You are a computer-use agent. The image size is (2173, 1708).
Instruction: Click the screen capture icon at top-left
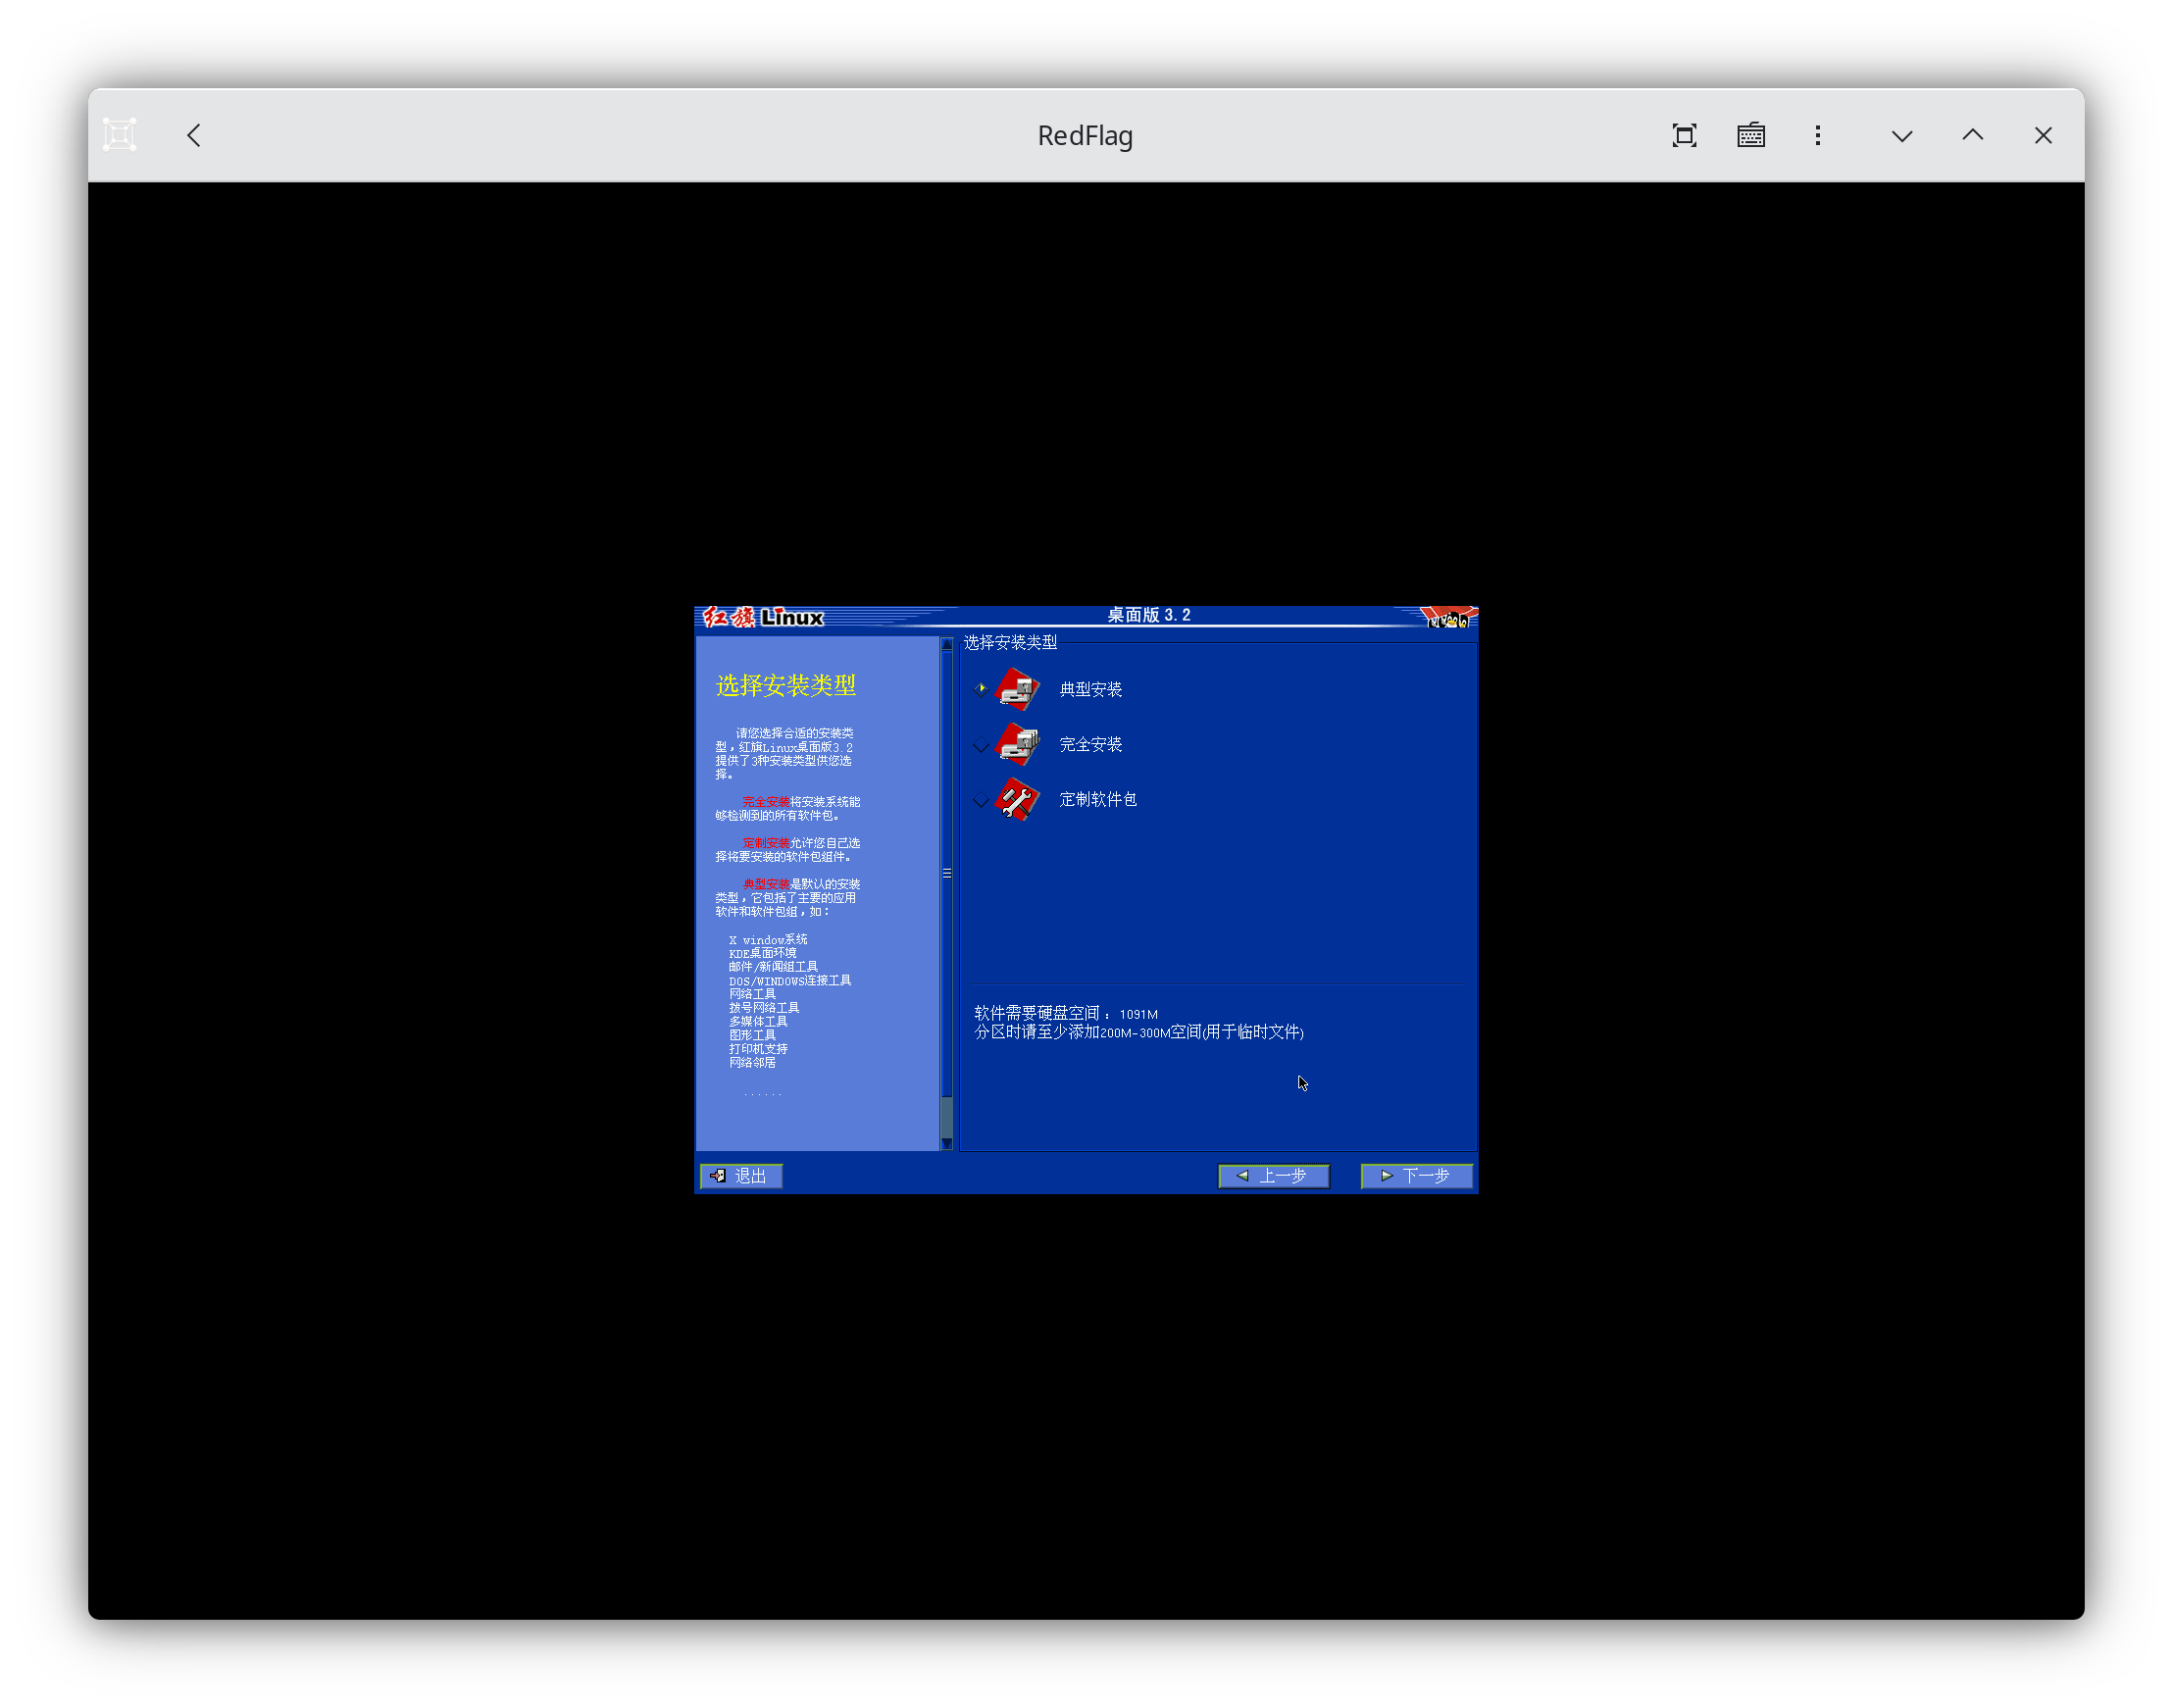[x=119, y=133]
